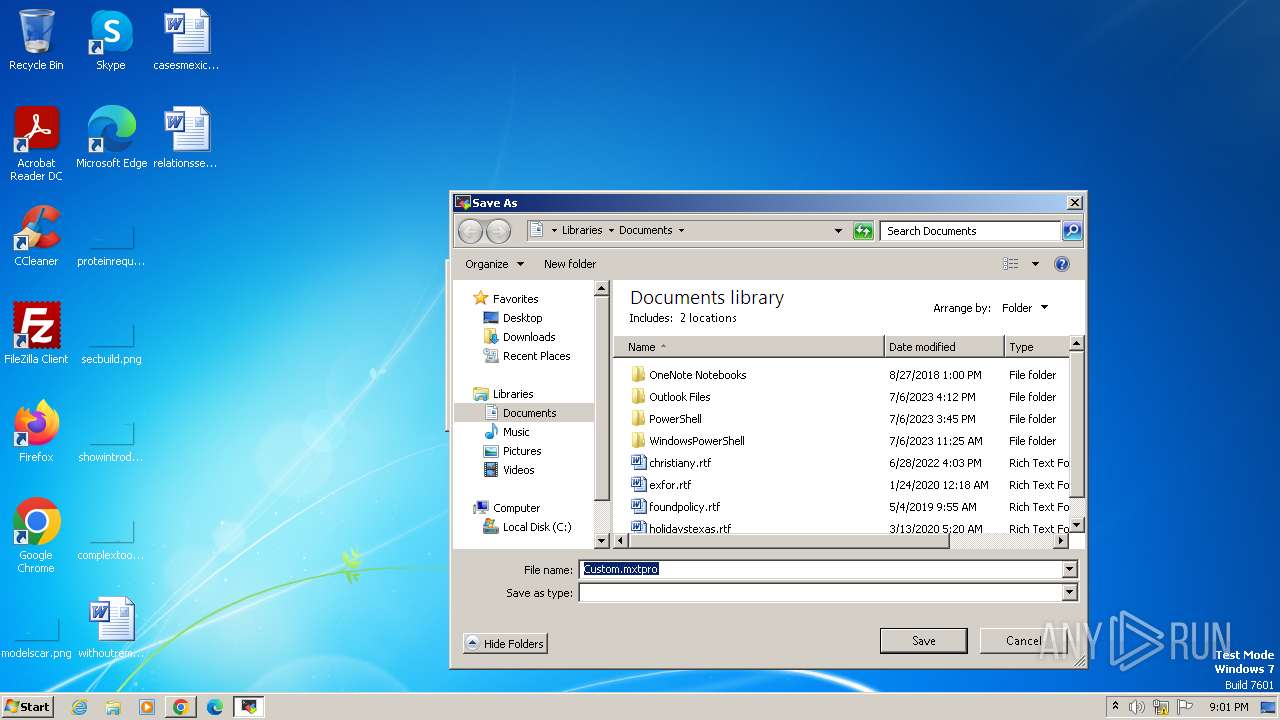Expand the Libraries breadcrumb arrow
The image size is (1280, 720).
point(611,231)
